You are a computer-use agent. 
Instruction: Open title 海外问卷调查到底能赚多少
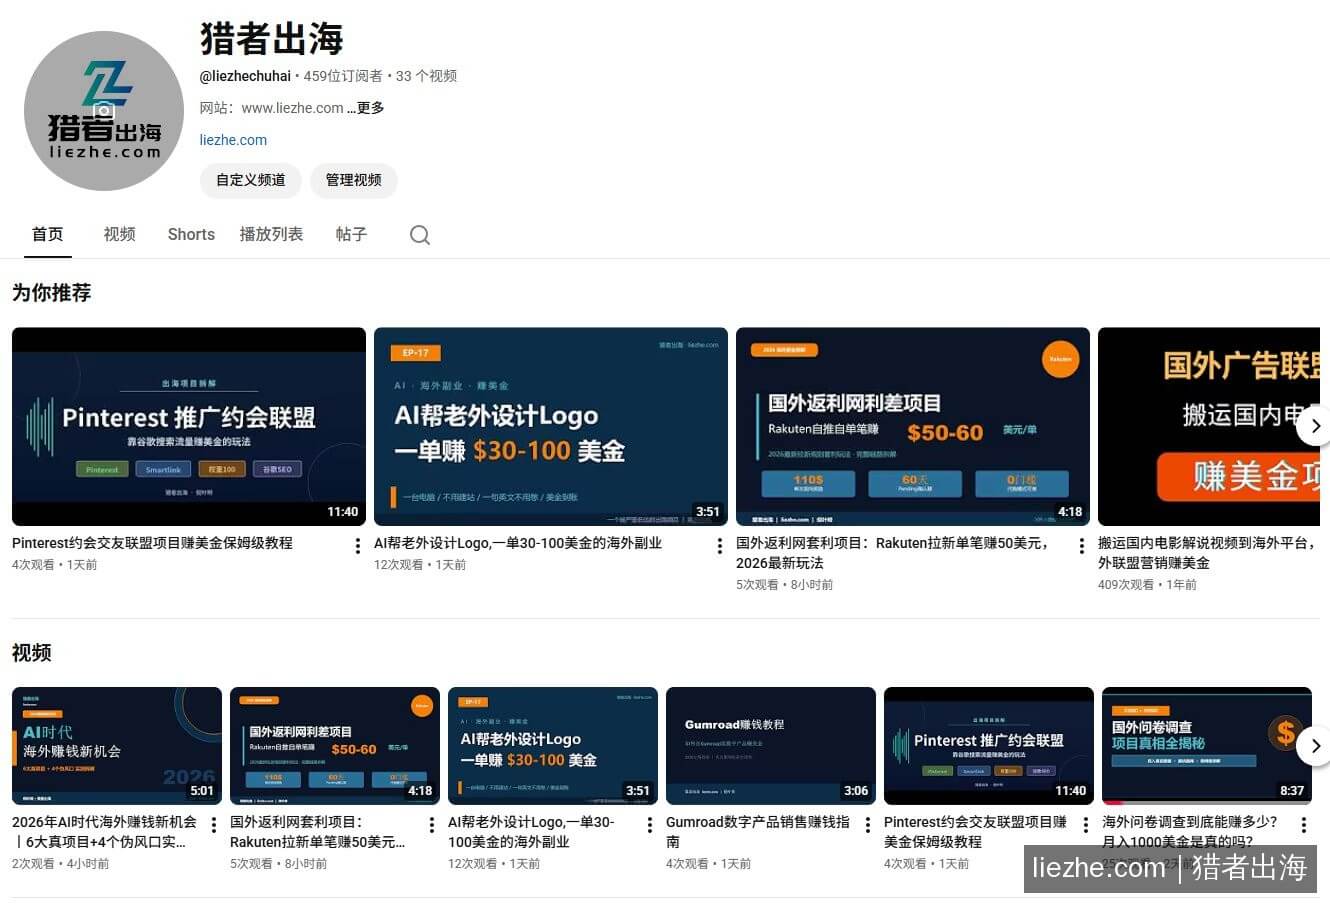coord(1190,832)
